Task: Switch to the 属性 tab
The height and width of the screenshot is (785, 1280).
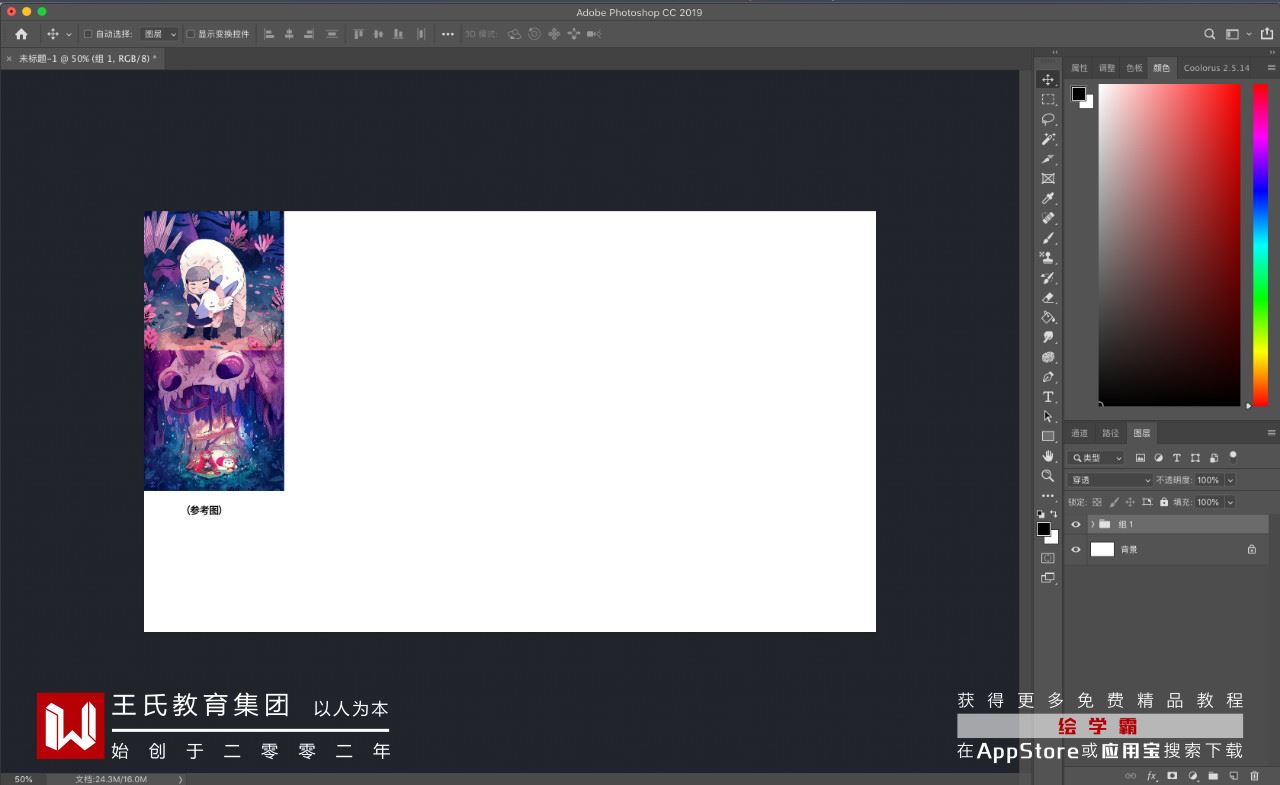Action: [1079, 68]
